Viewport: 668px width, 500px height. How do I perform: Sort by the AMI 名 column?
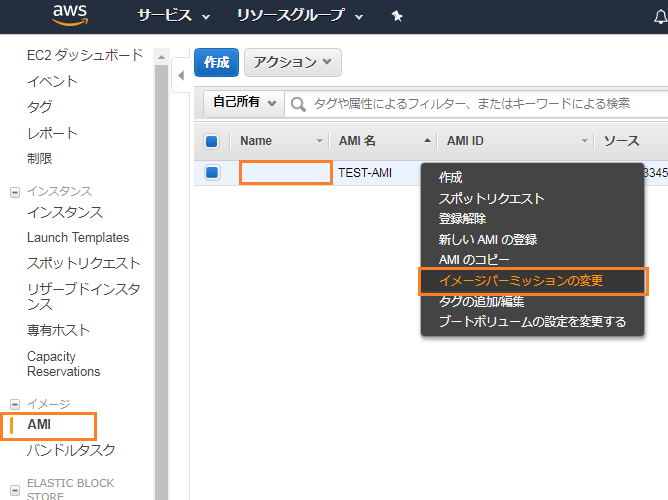(x=357, y=141)
